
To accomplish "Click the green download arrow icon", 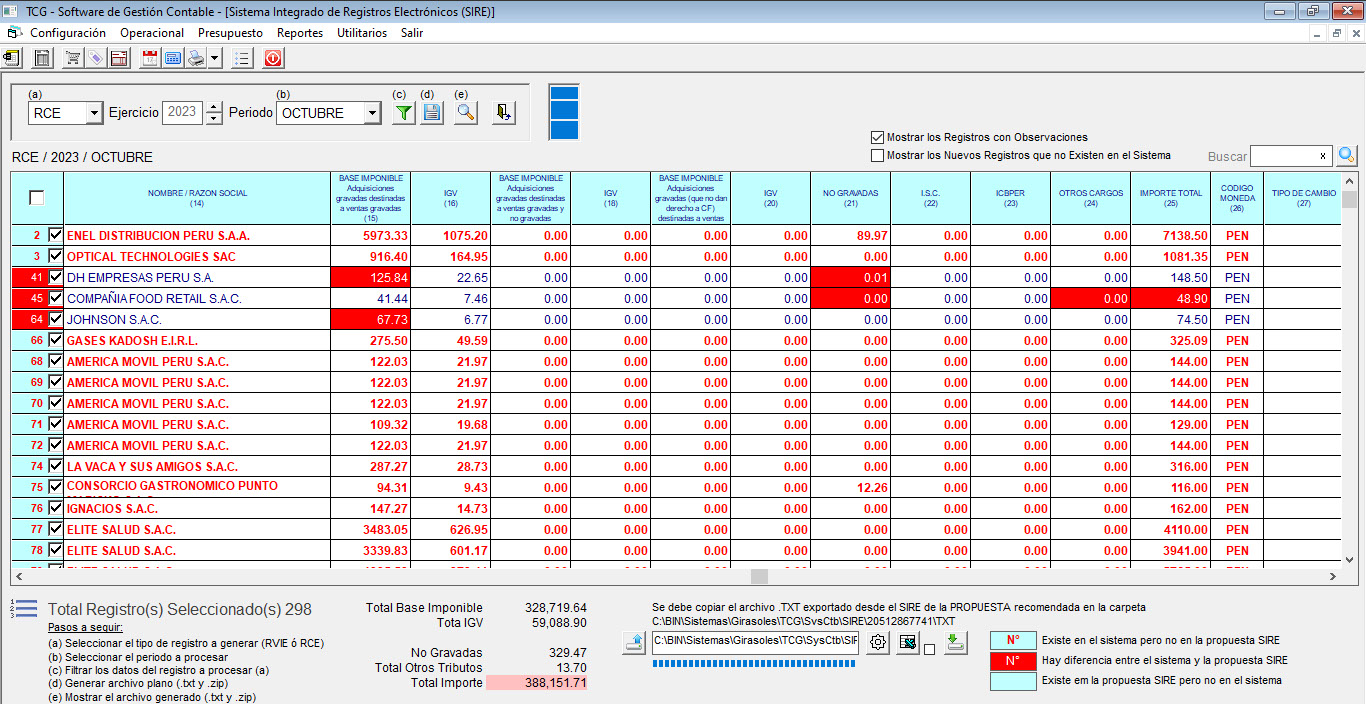I will (956, 643).
